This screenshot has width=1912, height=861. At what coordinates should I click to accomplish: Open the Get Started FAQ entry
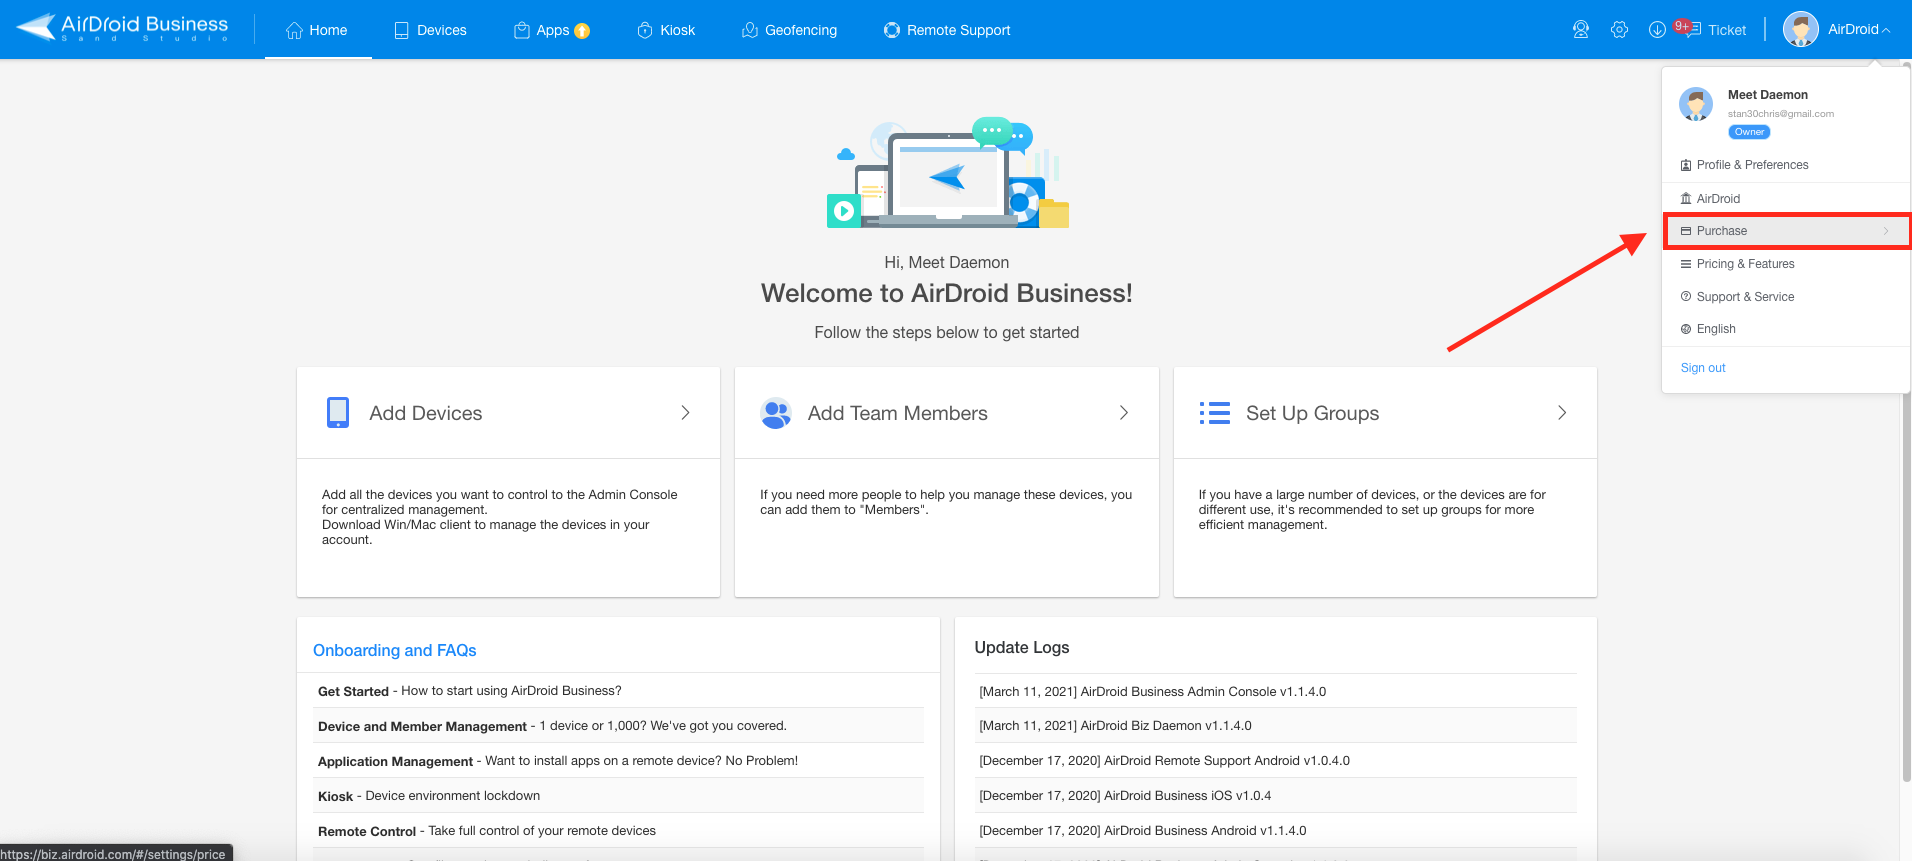tap(619, 691)
